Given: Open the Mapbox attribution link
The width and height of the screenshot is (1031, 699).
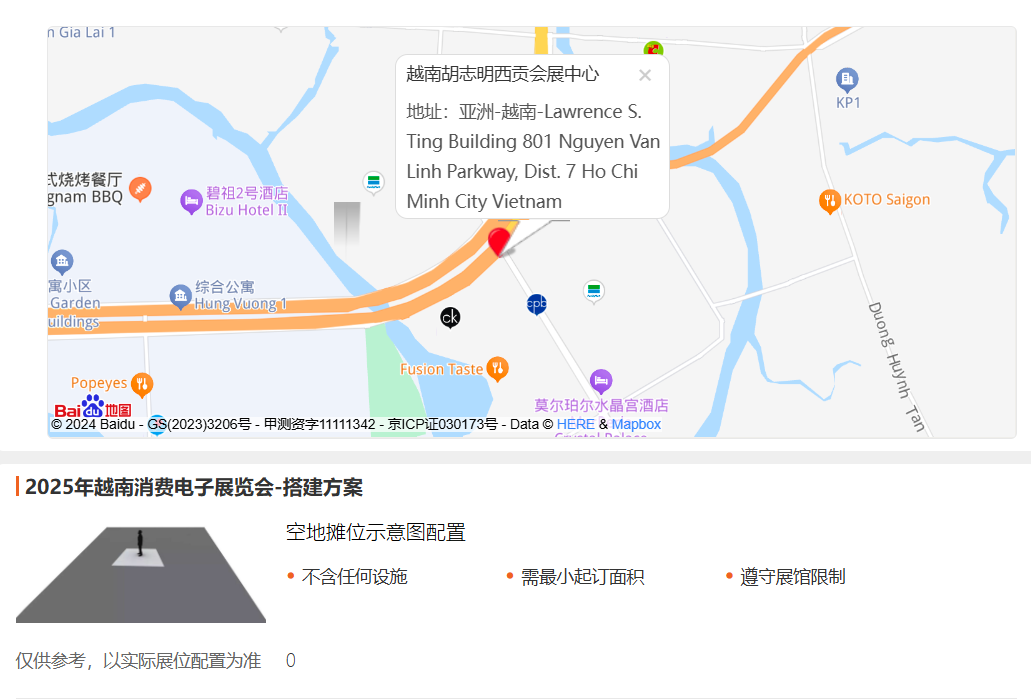Looking at the screenshot, I should pos(636,425).
